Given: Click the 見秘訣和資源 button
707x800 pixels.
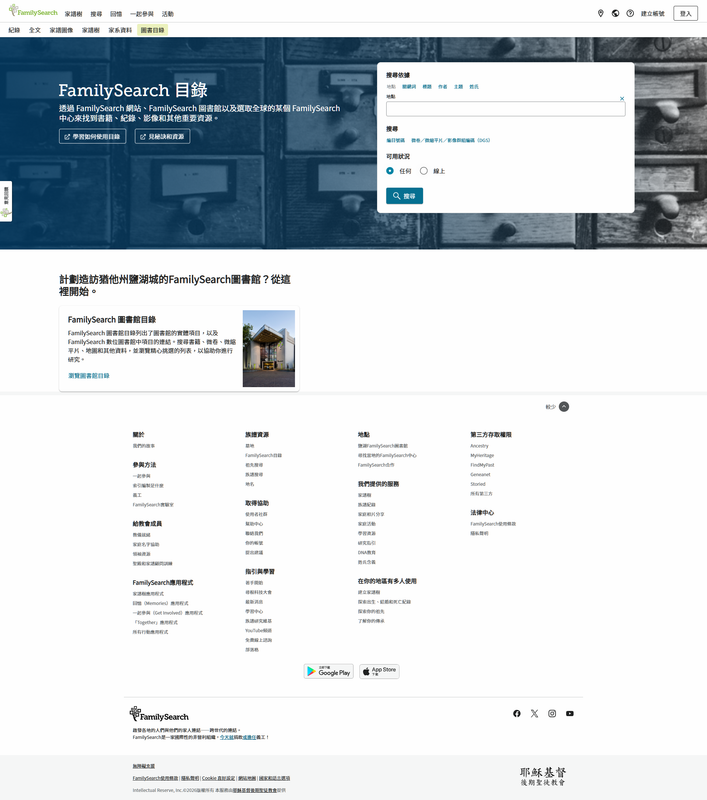Looking at the screenshot, I should pos(162,136).
